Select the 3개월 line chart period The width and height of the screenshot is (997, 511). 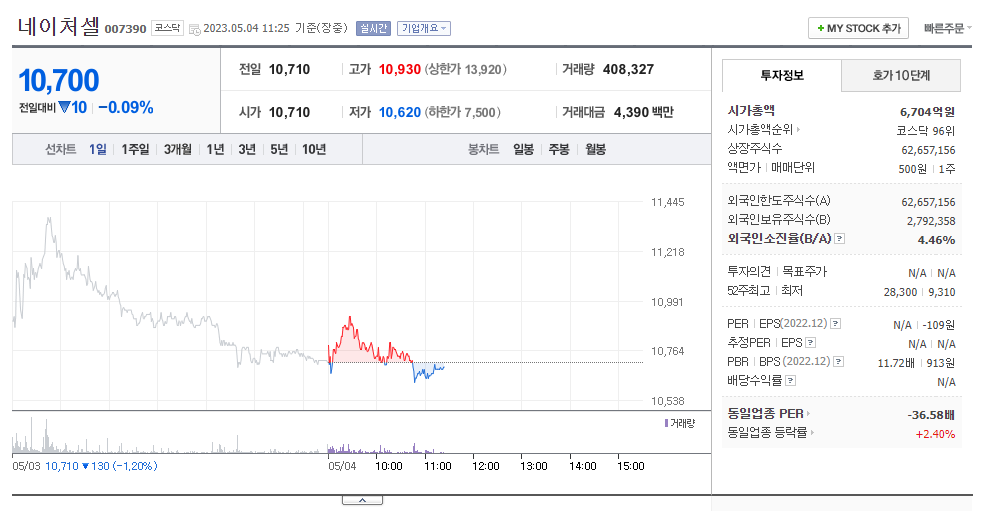point(177,149)
